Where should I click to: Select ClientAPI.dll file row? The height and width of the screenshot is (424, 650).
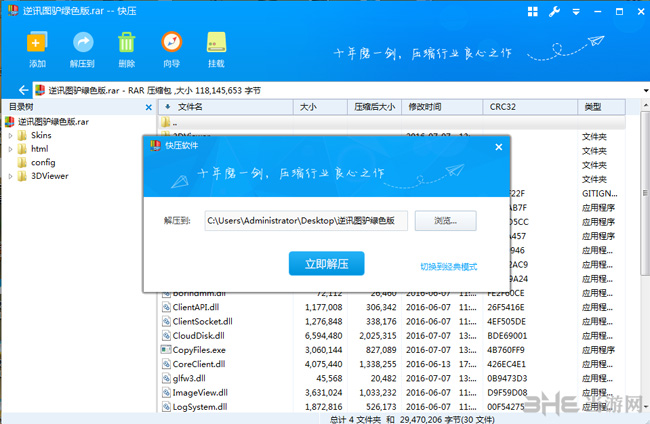pos(392,307)
